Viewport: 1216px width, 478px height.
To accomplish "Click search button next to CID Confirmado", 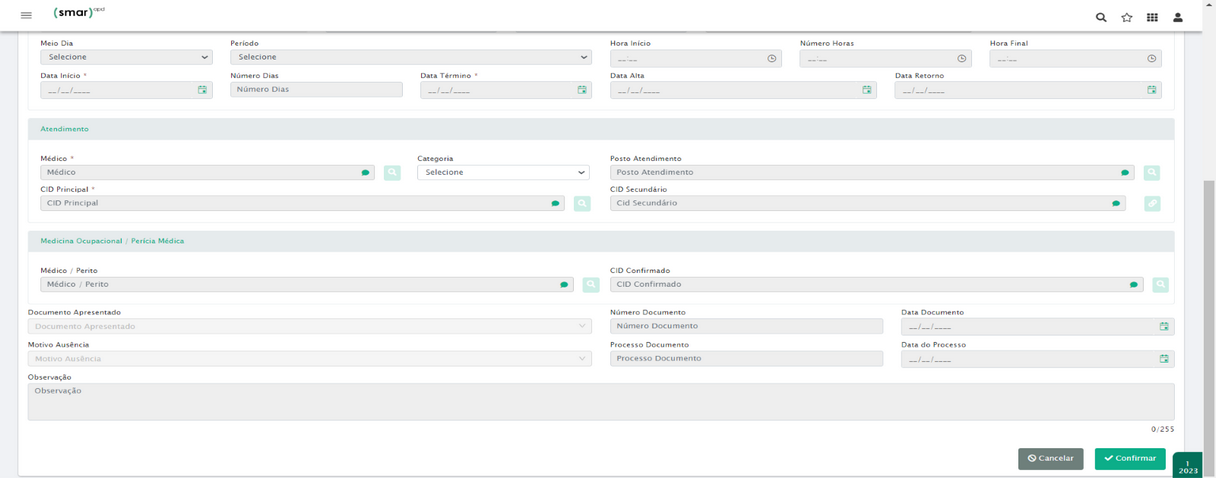I will click(x=1160, y=284).
